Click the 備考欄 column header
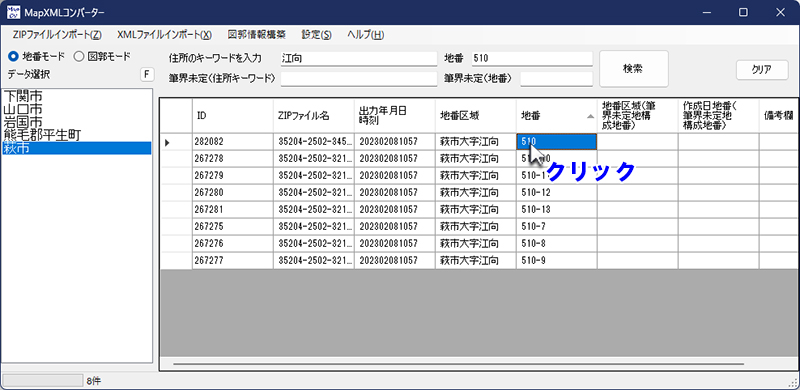 pyautogui.click(x=779, y=116)
